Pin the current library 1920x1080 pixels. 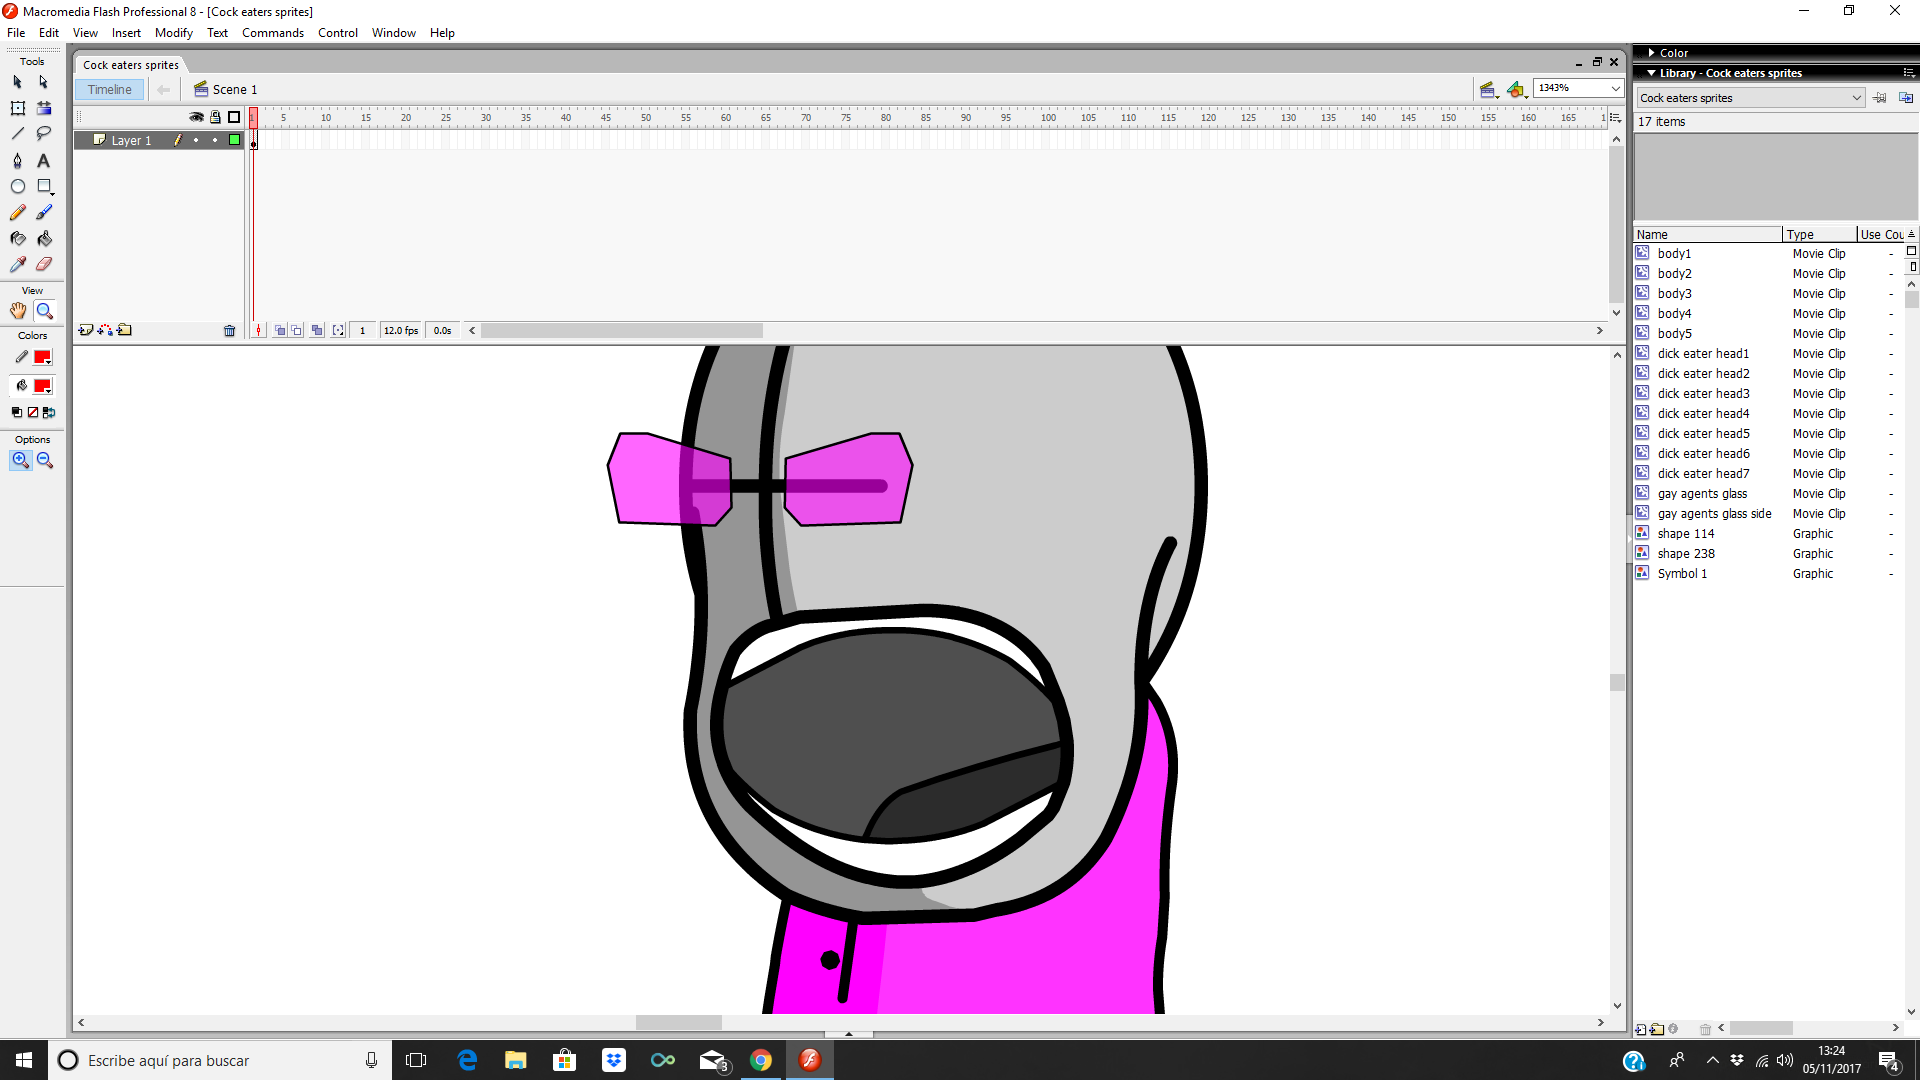click(x=1880, y=98)
